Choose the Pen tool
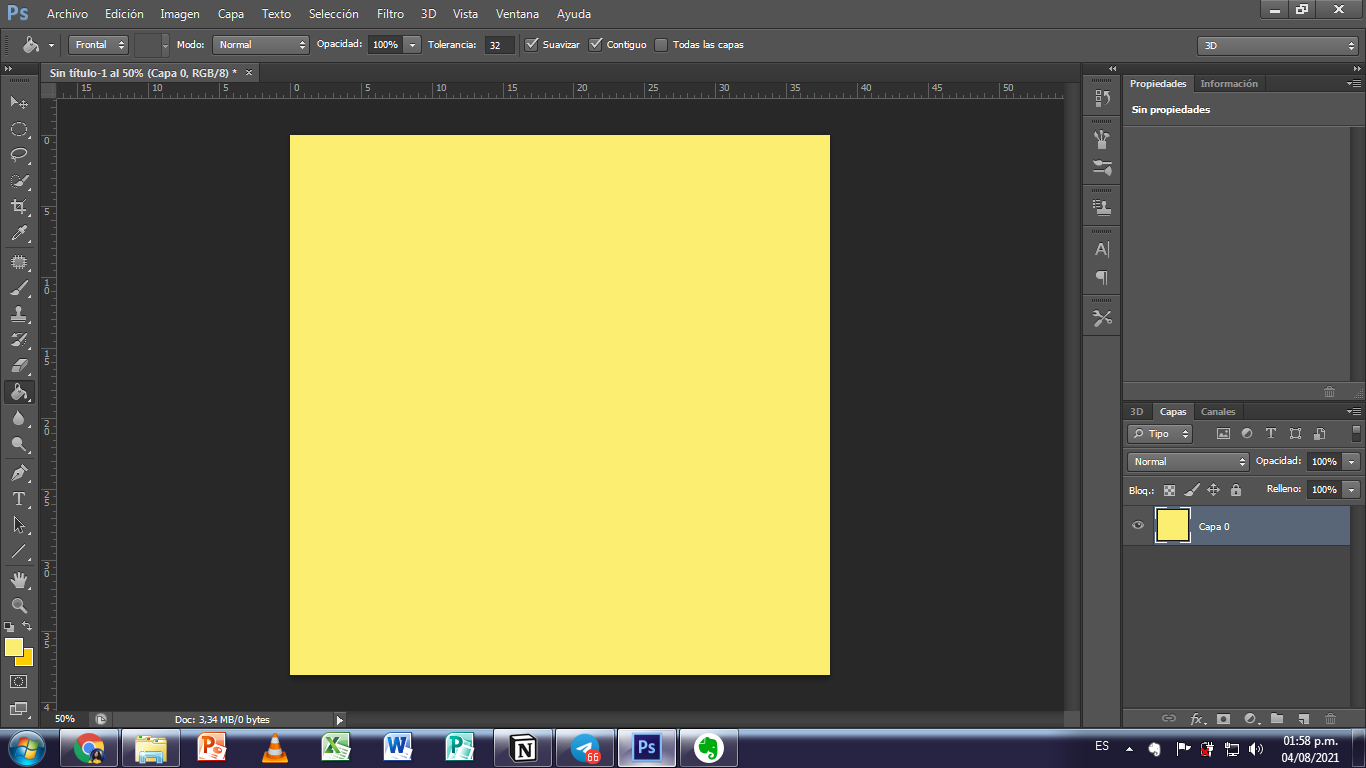The width and height of the screenshot is (1366, 768). 19,472
